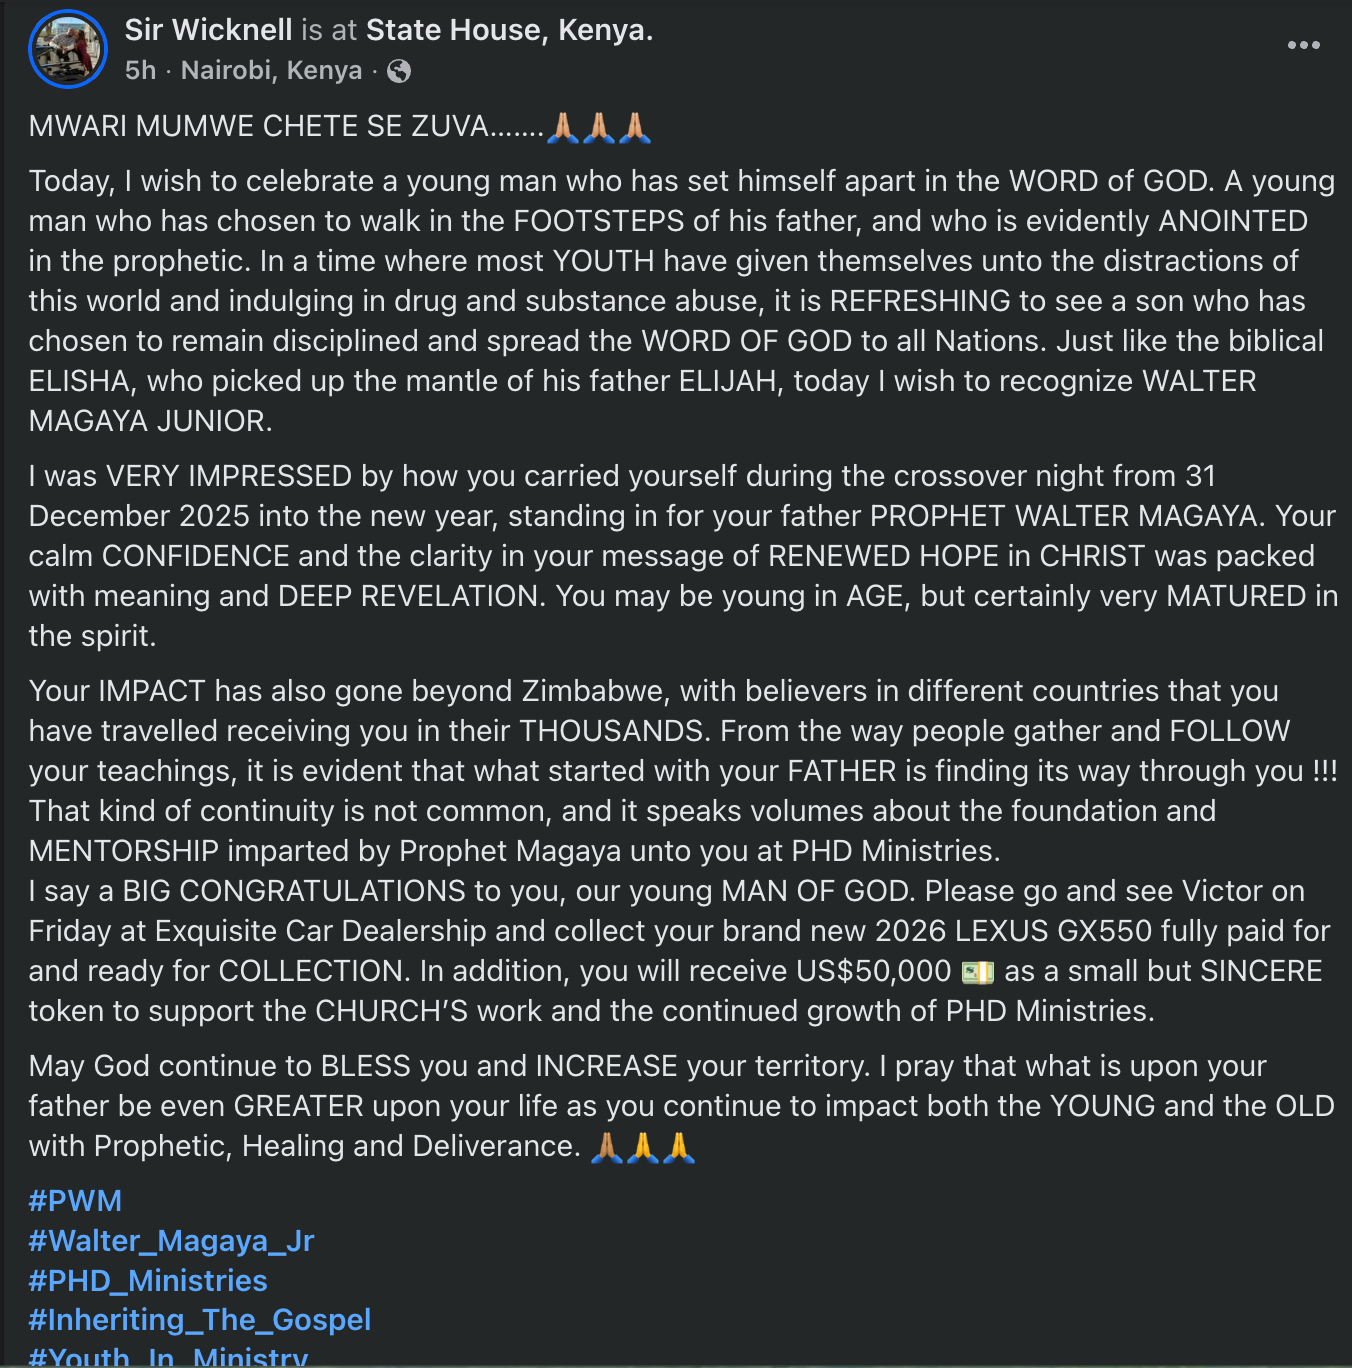Image resolution: width=1352 pixels, height=1368 pixels.
Task: Click the heading text MWARI MUMWE CHETE SE ZUVA
Action: [259, 127]
